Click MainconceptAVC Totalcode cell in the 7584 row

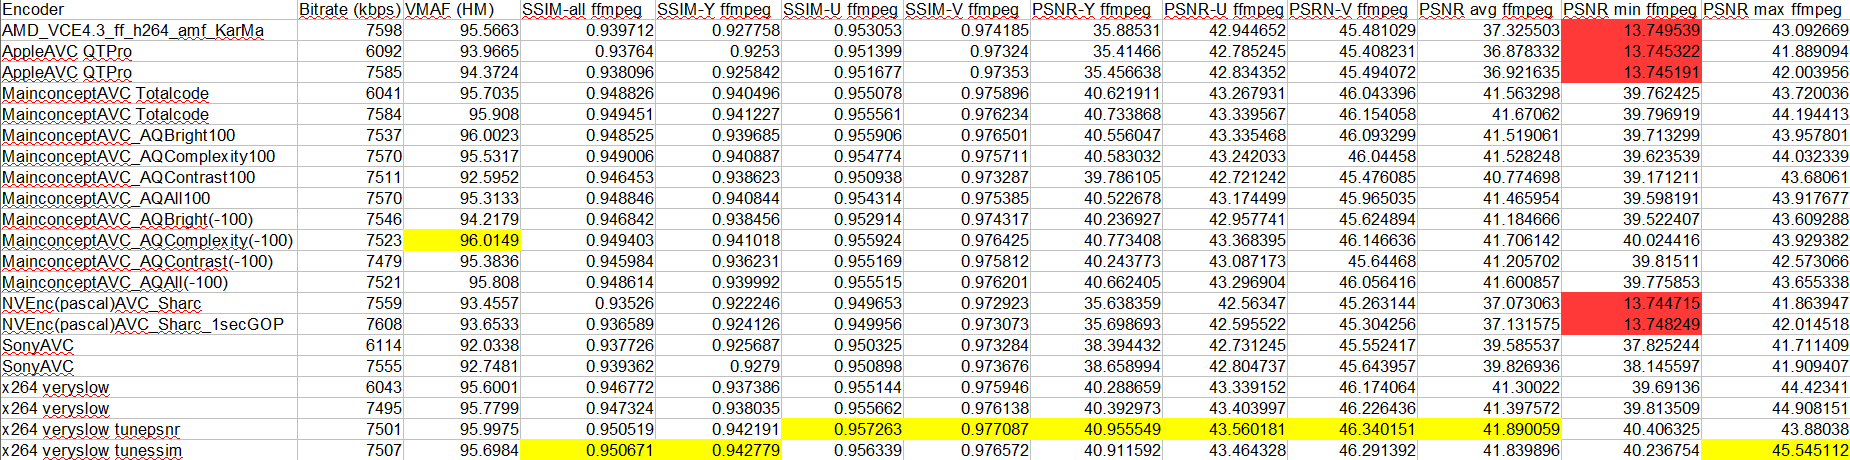pos(149,115)
